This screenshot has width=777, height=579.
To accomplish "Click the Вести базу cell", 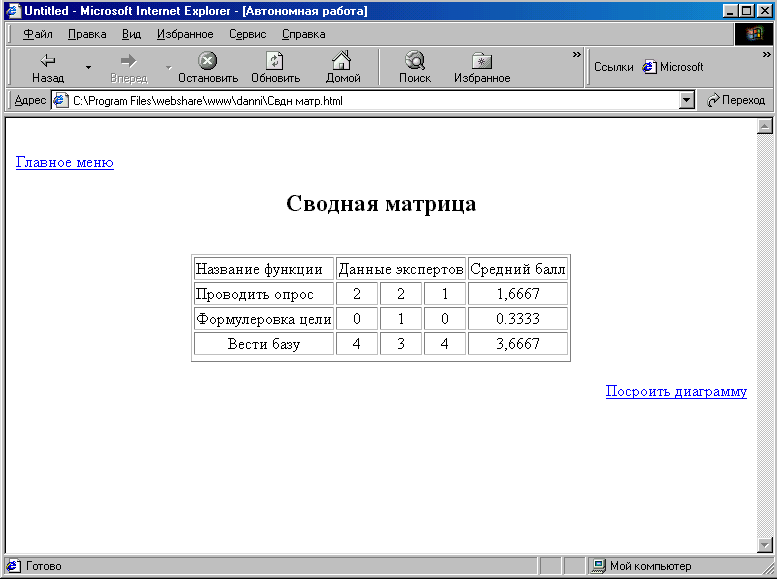I will pos(264,344).
